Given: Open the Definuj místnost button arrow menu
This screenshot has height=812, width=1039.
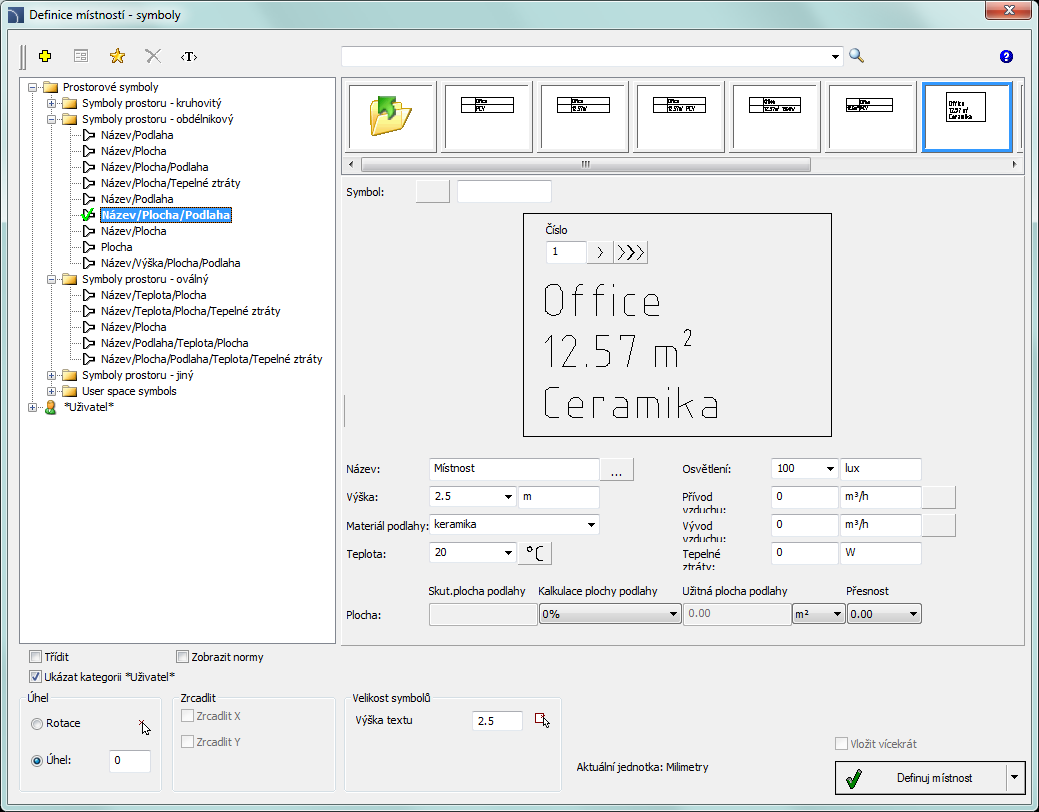Looking at the screenshot, I should [x=1014, y=777].
